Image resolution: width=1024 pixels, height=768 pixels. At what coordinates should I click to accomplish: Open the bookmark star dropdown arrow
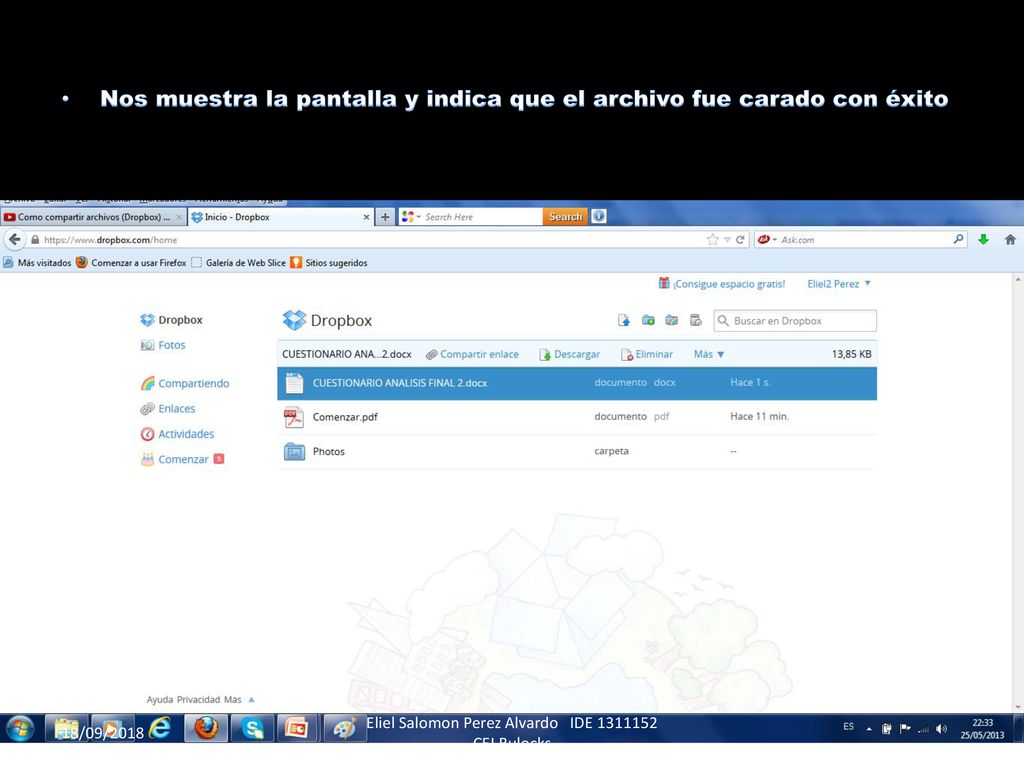click(727, 240)
